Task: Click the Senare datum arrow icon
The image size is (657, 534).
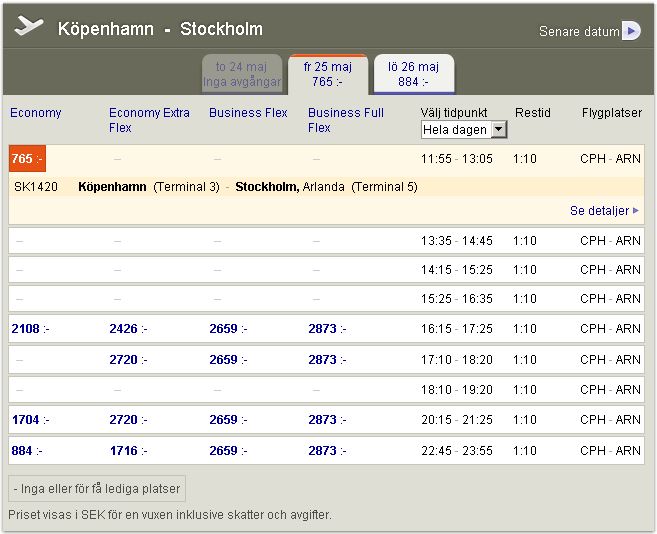Action: tap(630, 31)
